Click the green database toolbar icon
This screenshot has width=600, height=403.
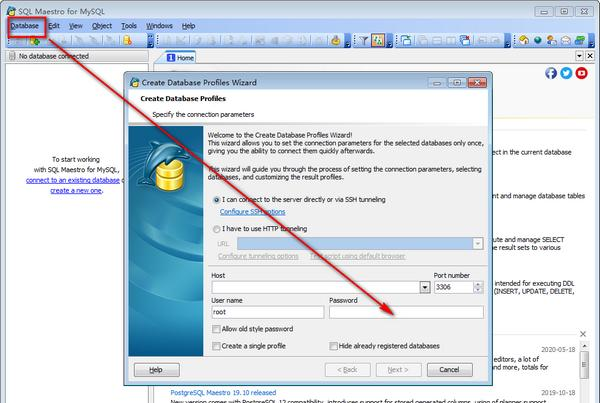(35, 41)
